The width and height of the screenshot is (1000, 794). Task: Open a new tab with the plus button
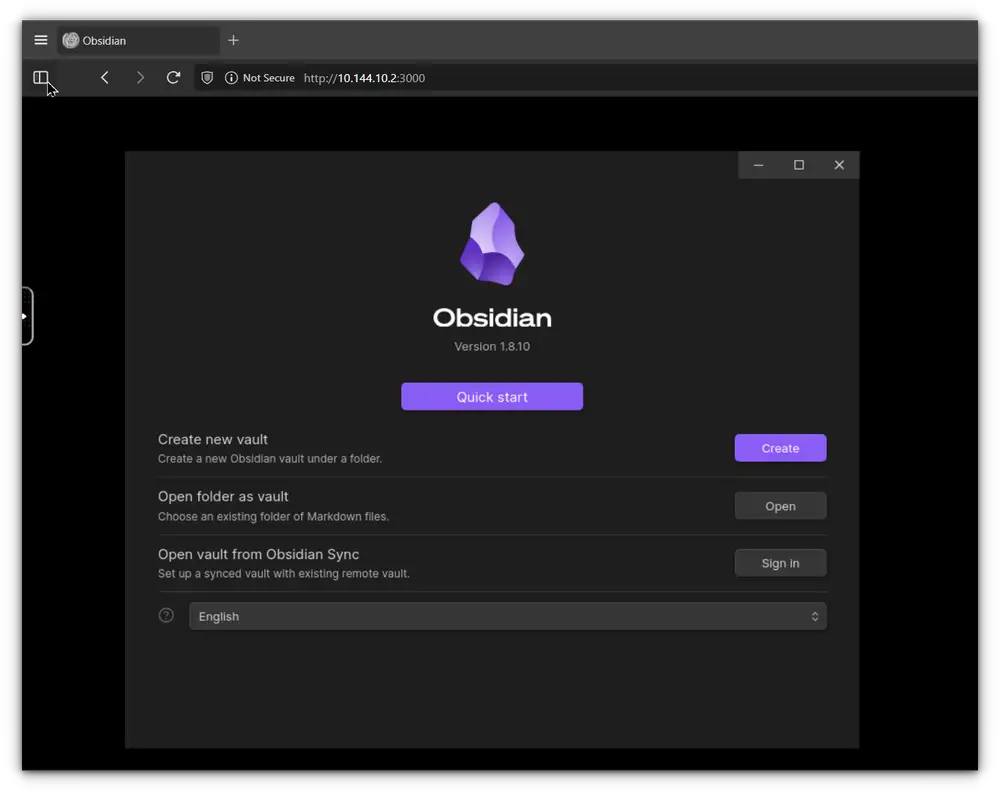pyautogui.click(x=233, y=40)
